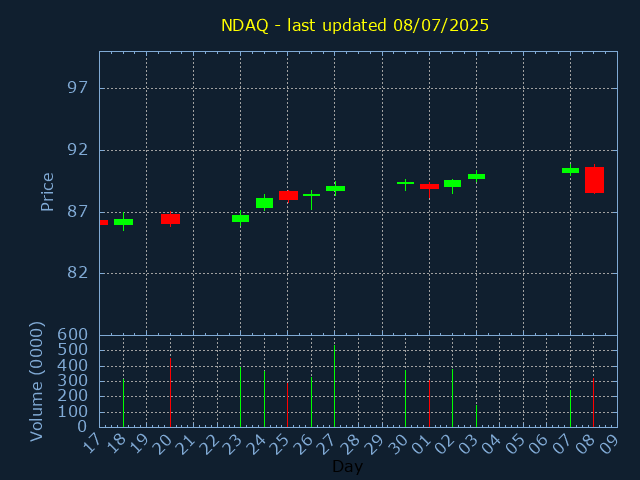Select the 200 volume axis label

72,396
